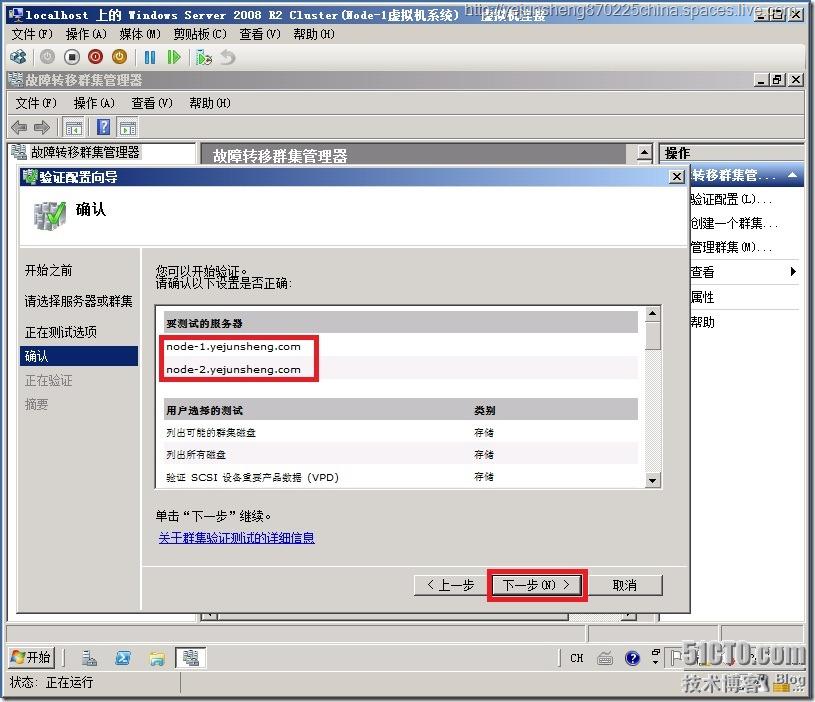
Task: Click the green Reset/Resume VM icon
Action: coord(174,57)
